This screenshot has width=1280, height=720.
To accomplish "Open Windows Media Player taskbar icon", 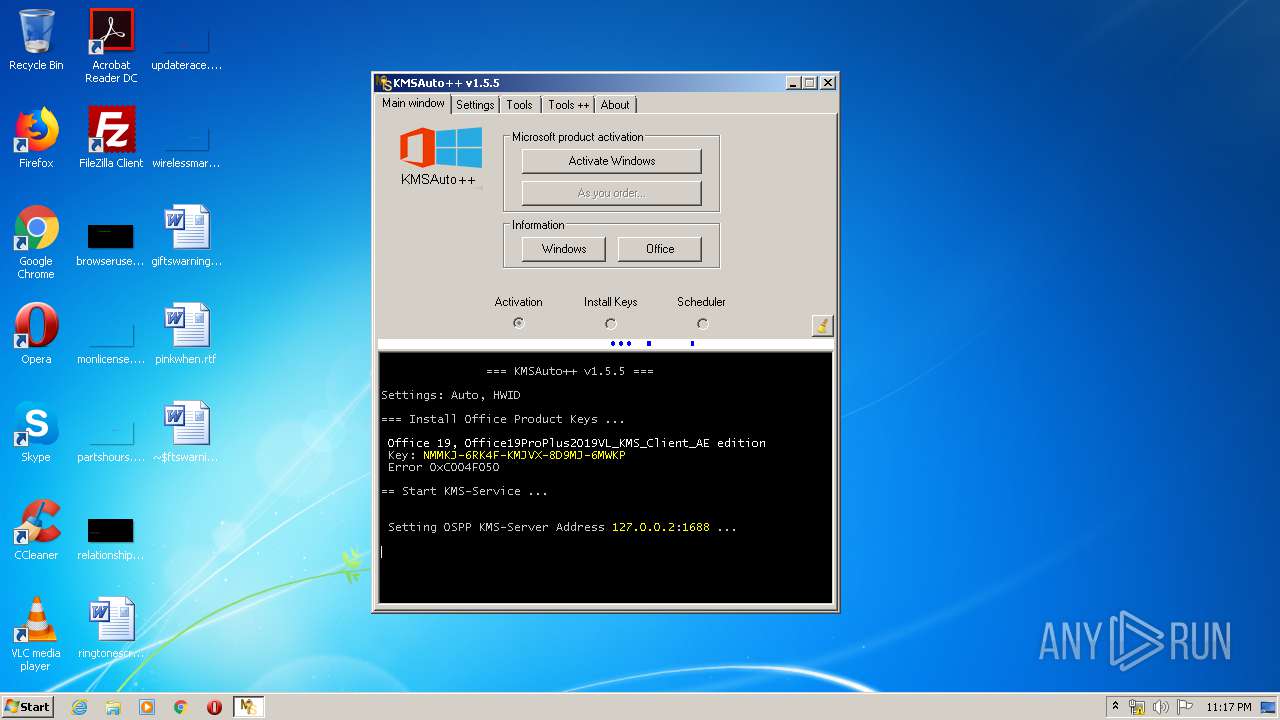I will tap(147, 707).
